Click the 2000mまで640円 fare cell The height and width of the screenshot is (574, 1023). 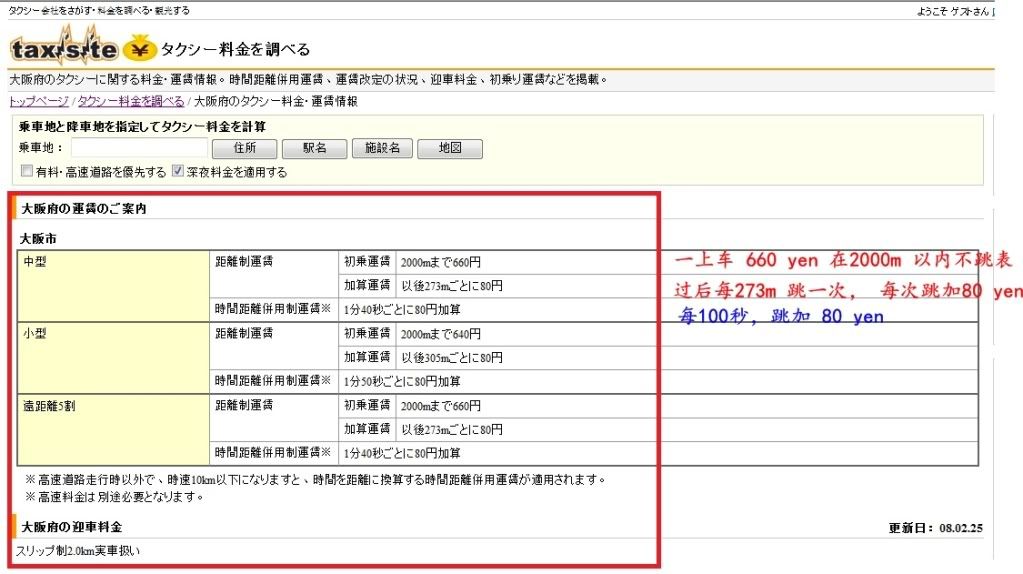(440, 333)
